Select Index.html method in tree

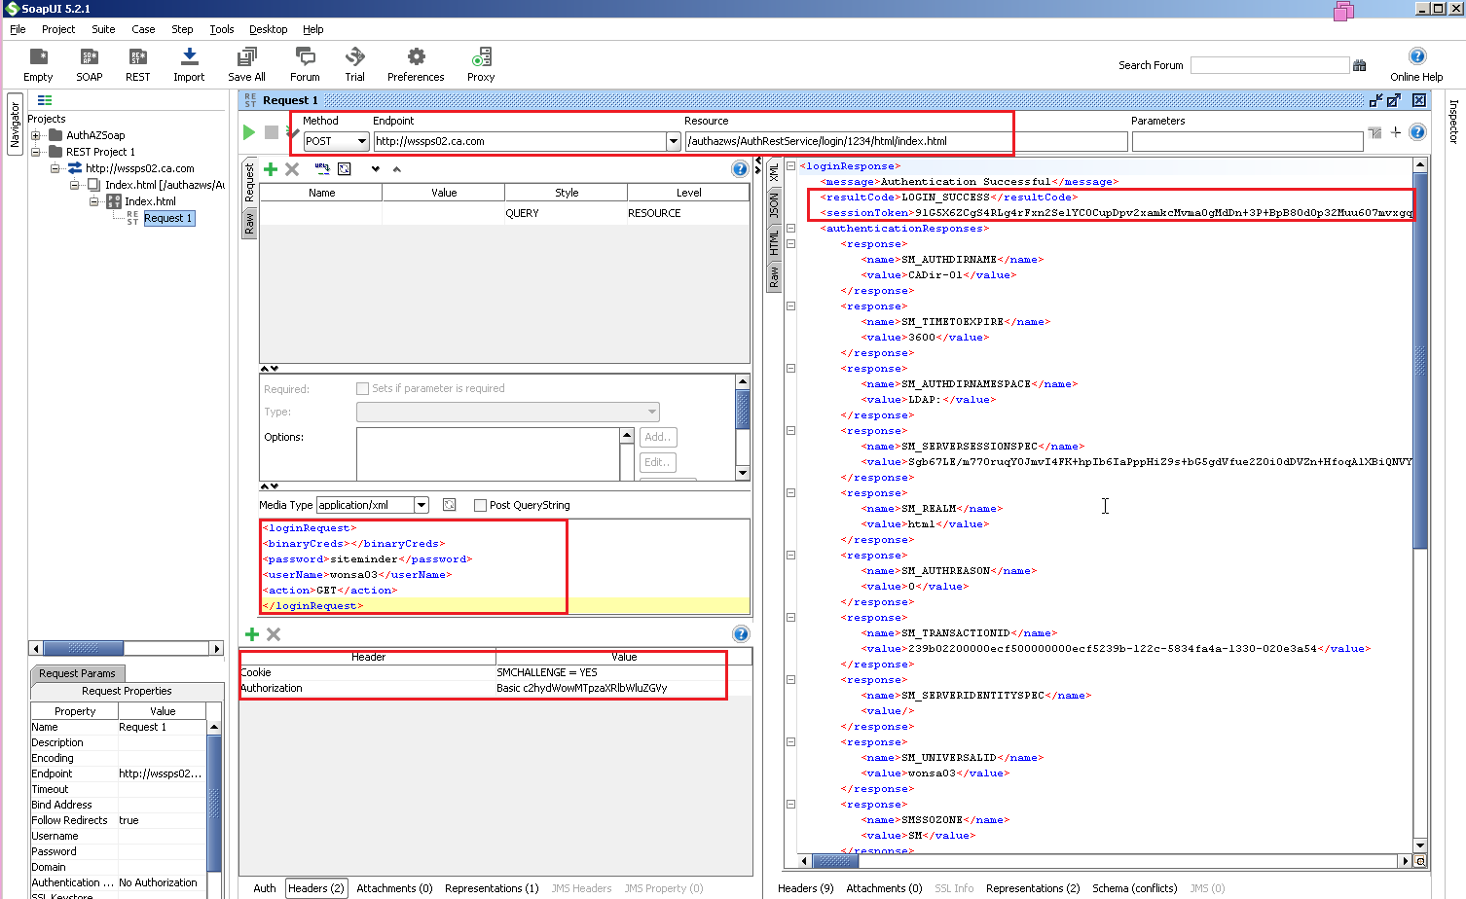(150, 201)
